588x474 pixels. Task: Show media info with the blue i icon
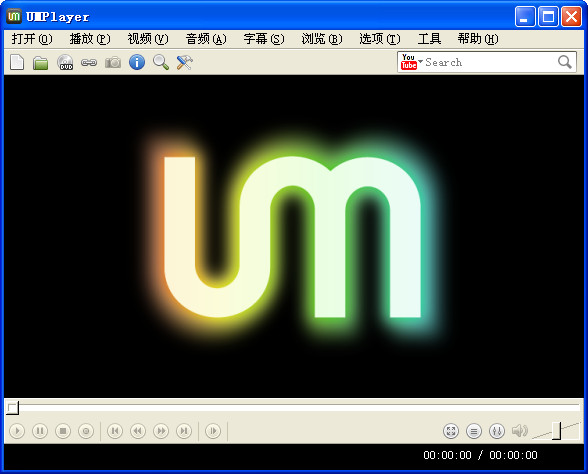[137, 62]
